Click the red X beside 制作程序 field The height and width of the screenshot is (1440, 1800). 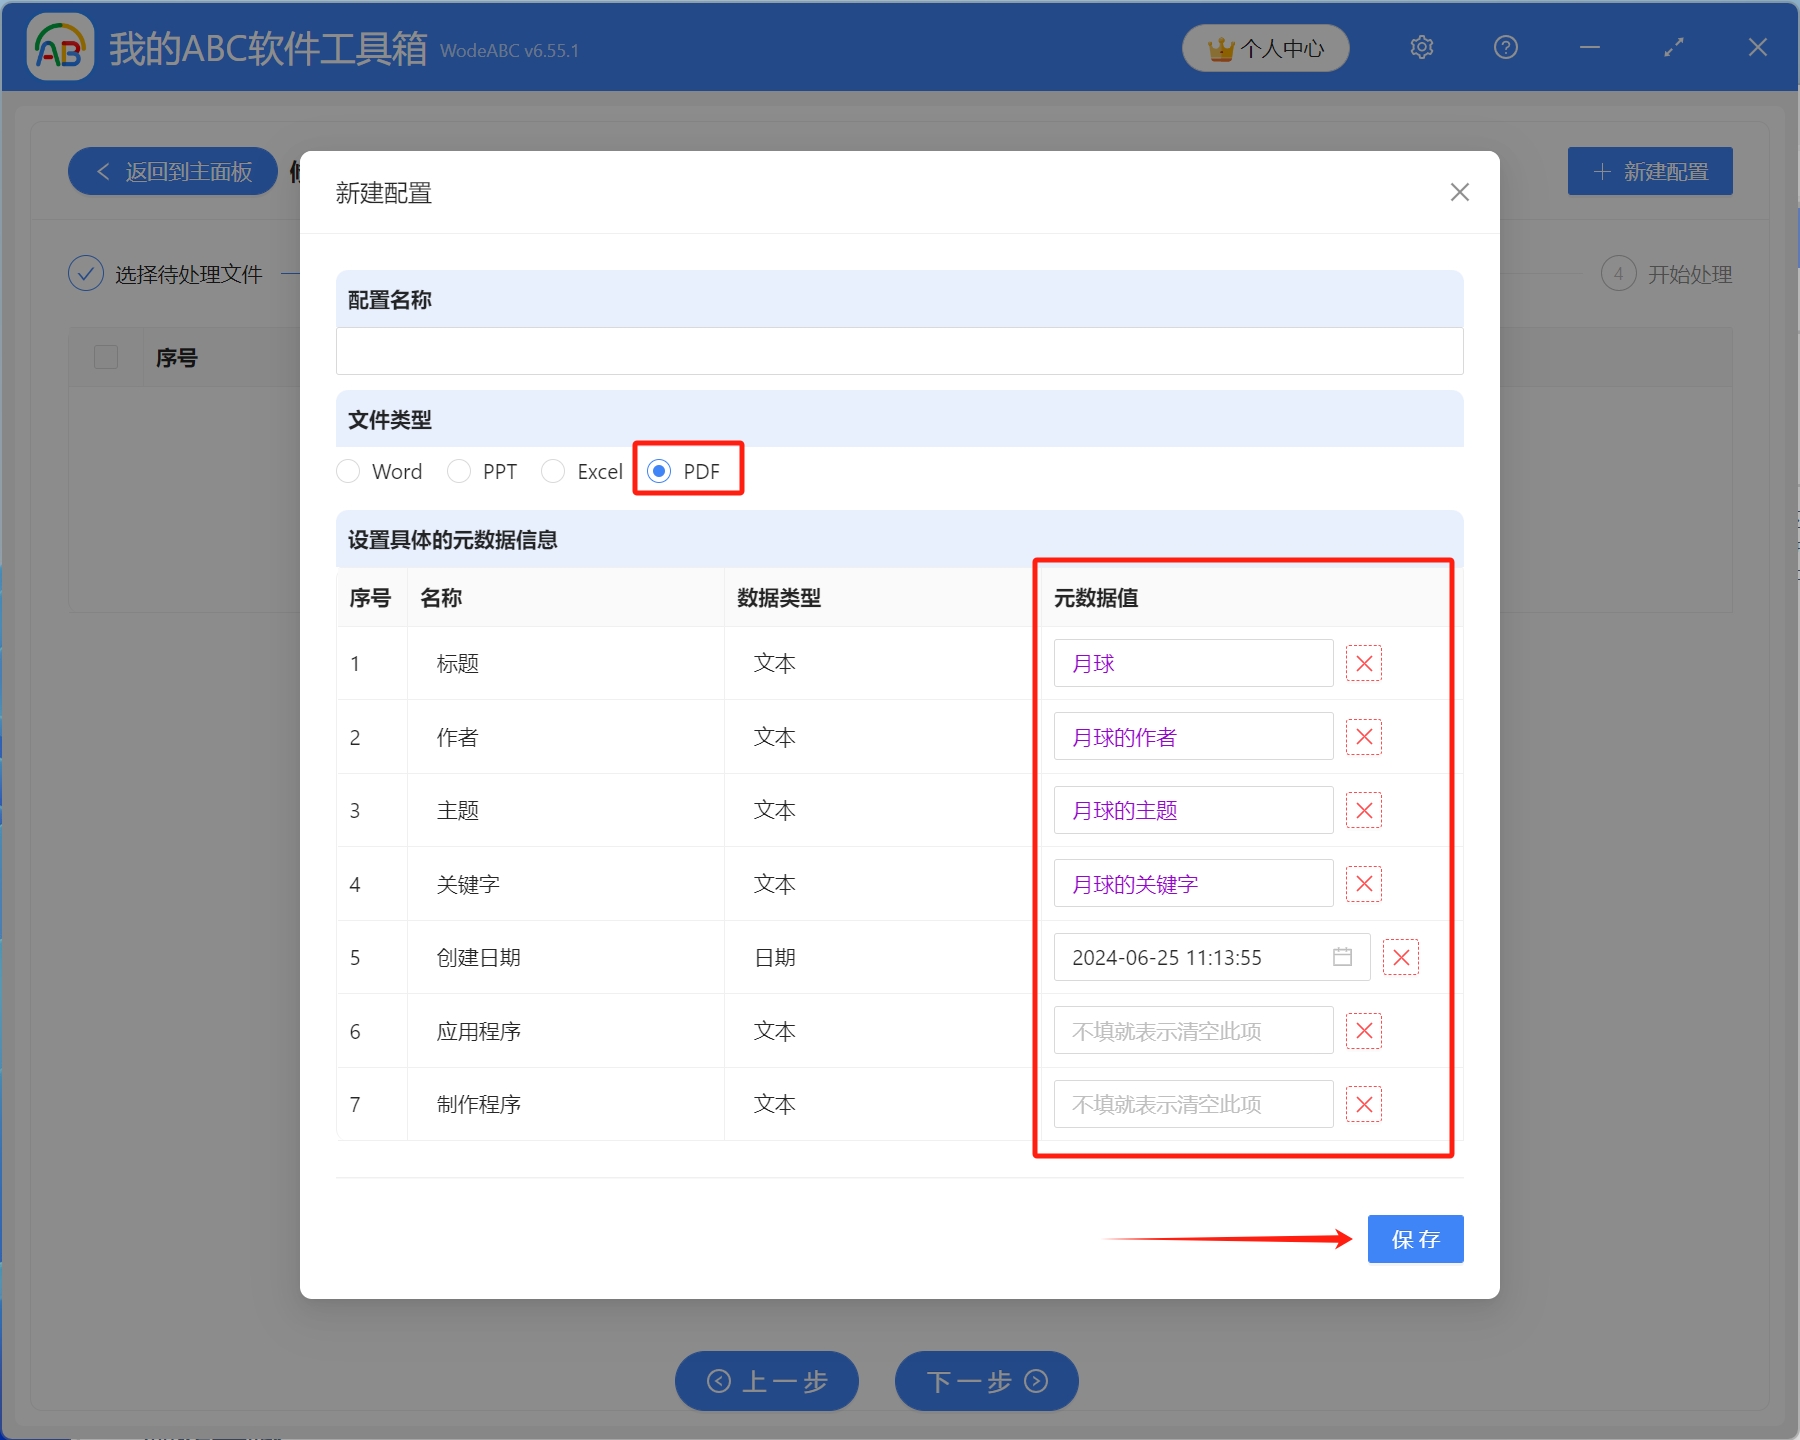(1363, 1104)
